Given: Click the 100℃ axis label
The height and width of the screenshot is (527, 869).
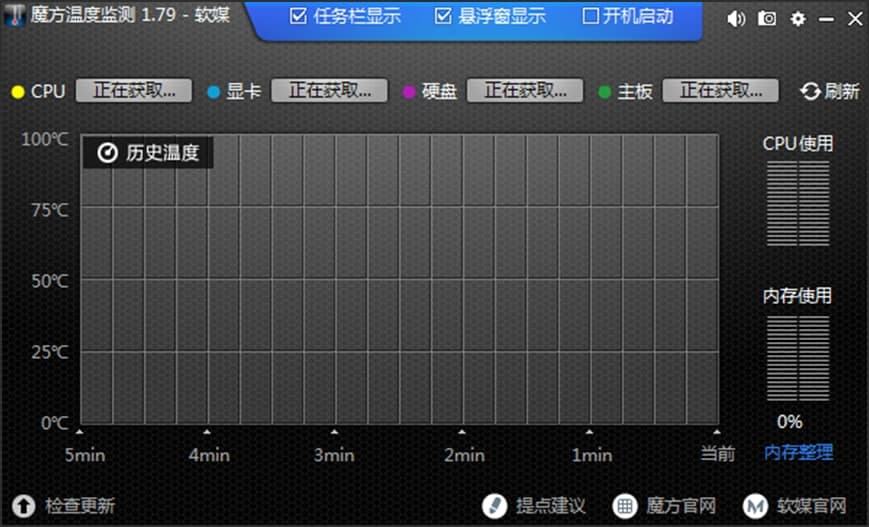Looking at the screenshot, I should 45,139.
